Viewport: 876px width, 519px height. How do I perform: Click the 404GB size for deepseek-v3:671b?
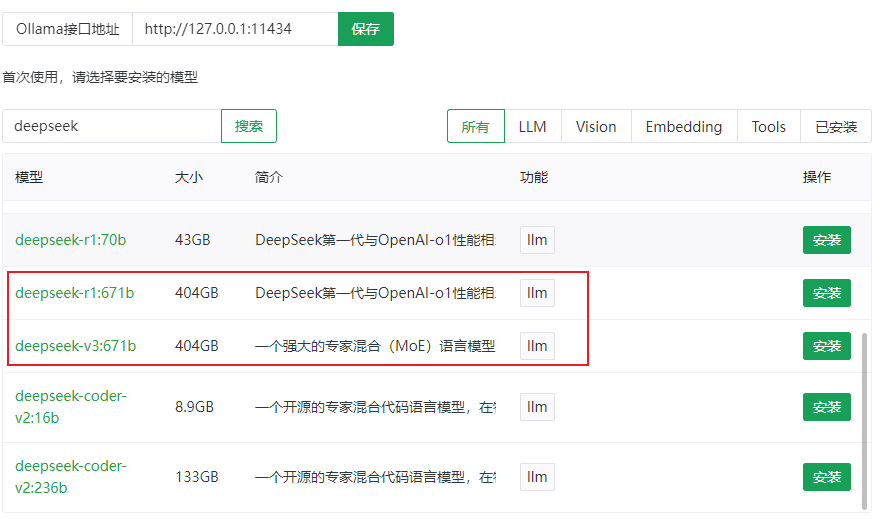point(197,346)
